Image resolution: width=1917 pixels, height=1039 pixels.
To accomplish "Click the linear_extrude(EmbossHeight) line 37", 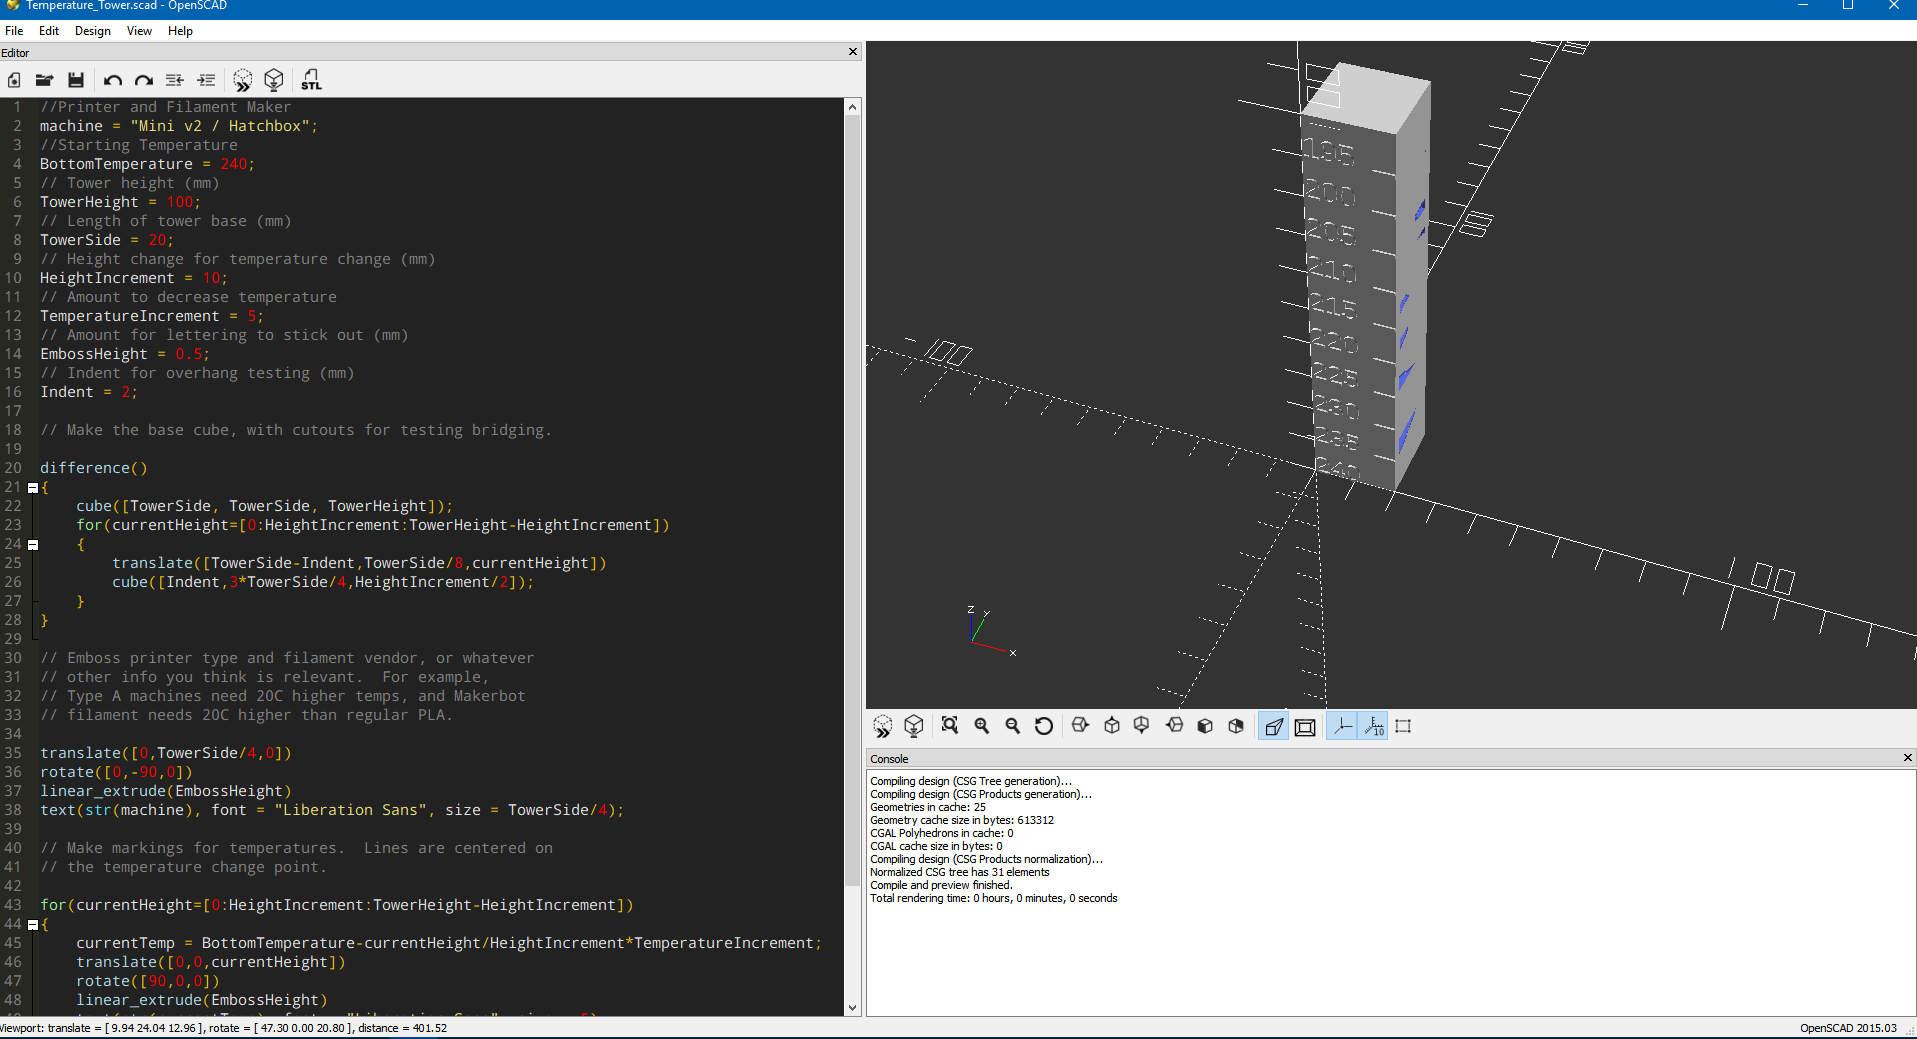I will point(166,791).
